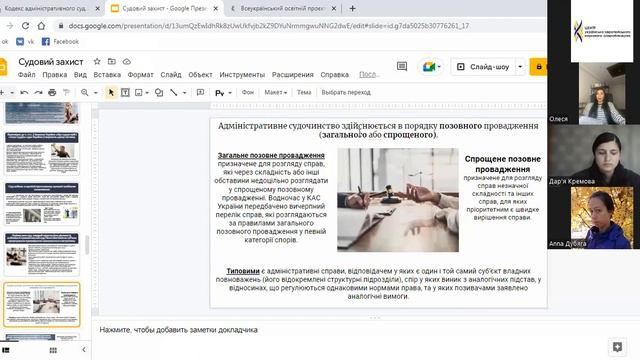Image resolution: width=640 pixels, height=360 pixels.
Task: Switch to grid view of slides
Action: point(53,350)
